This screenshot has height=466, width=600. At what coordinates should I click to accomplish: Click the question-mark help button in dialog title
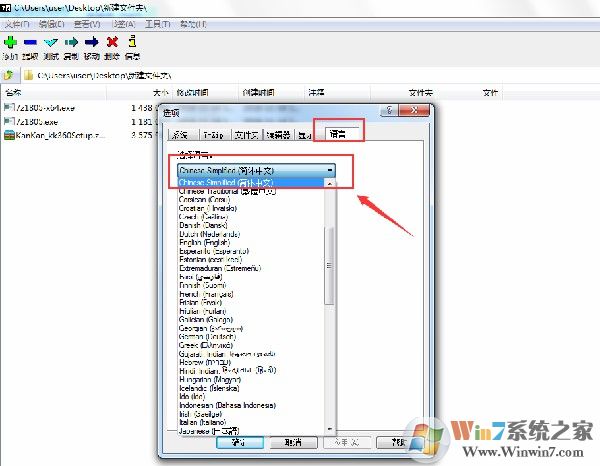click(389, 111)
